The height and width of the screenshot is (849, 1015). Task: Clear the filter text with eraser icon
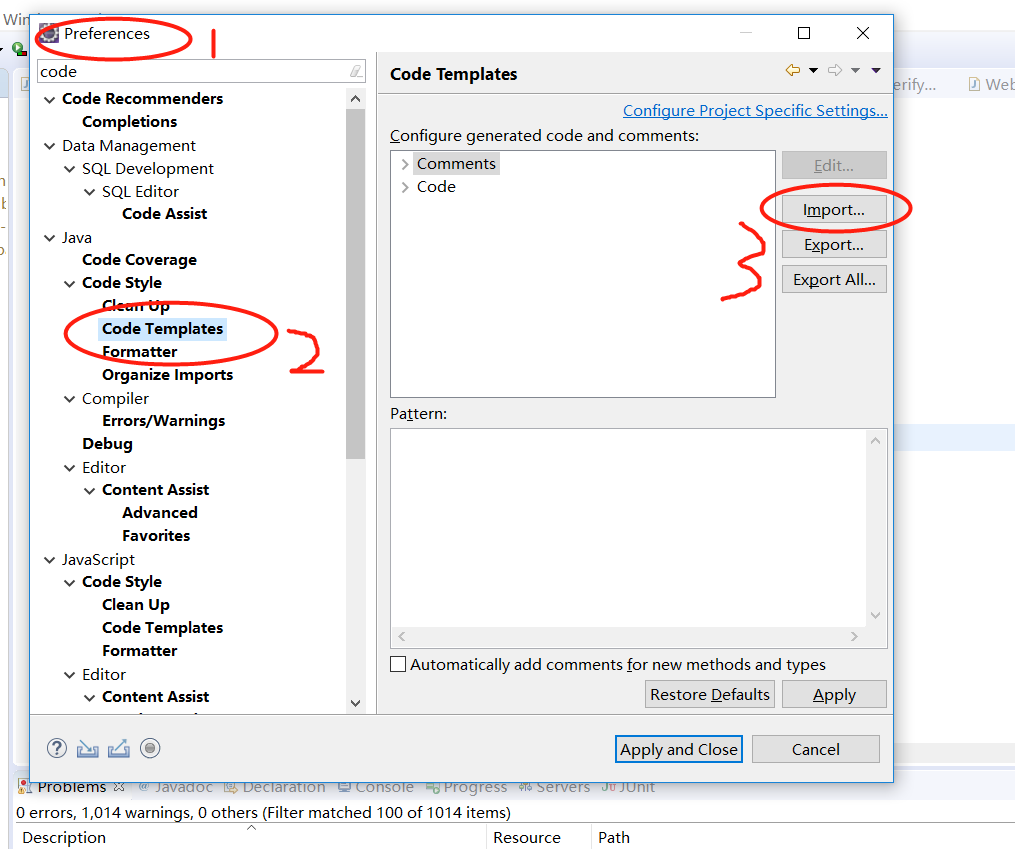point(356,71)
